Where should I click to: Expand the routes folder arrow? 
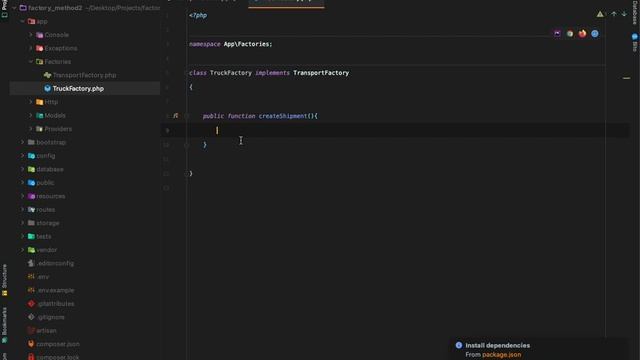click(23, 209)
